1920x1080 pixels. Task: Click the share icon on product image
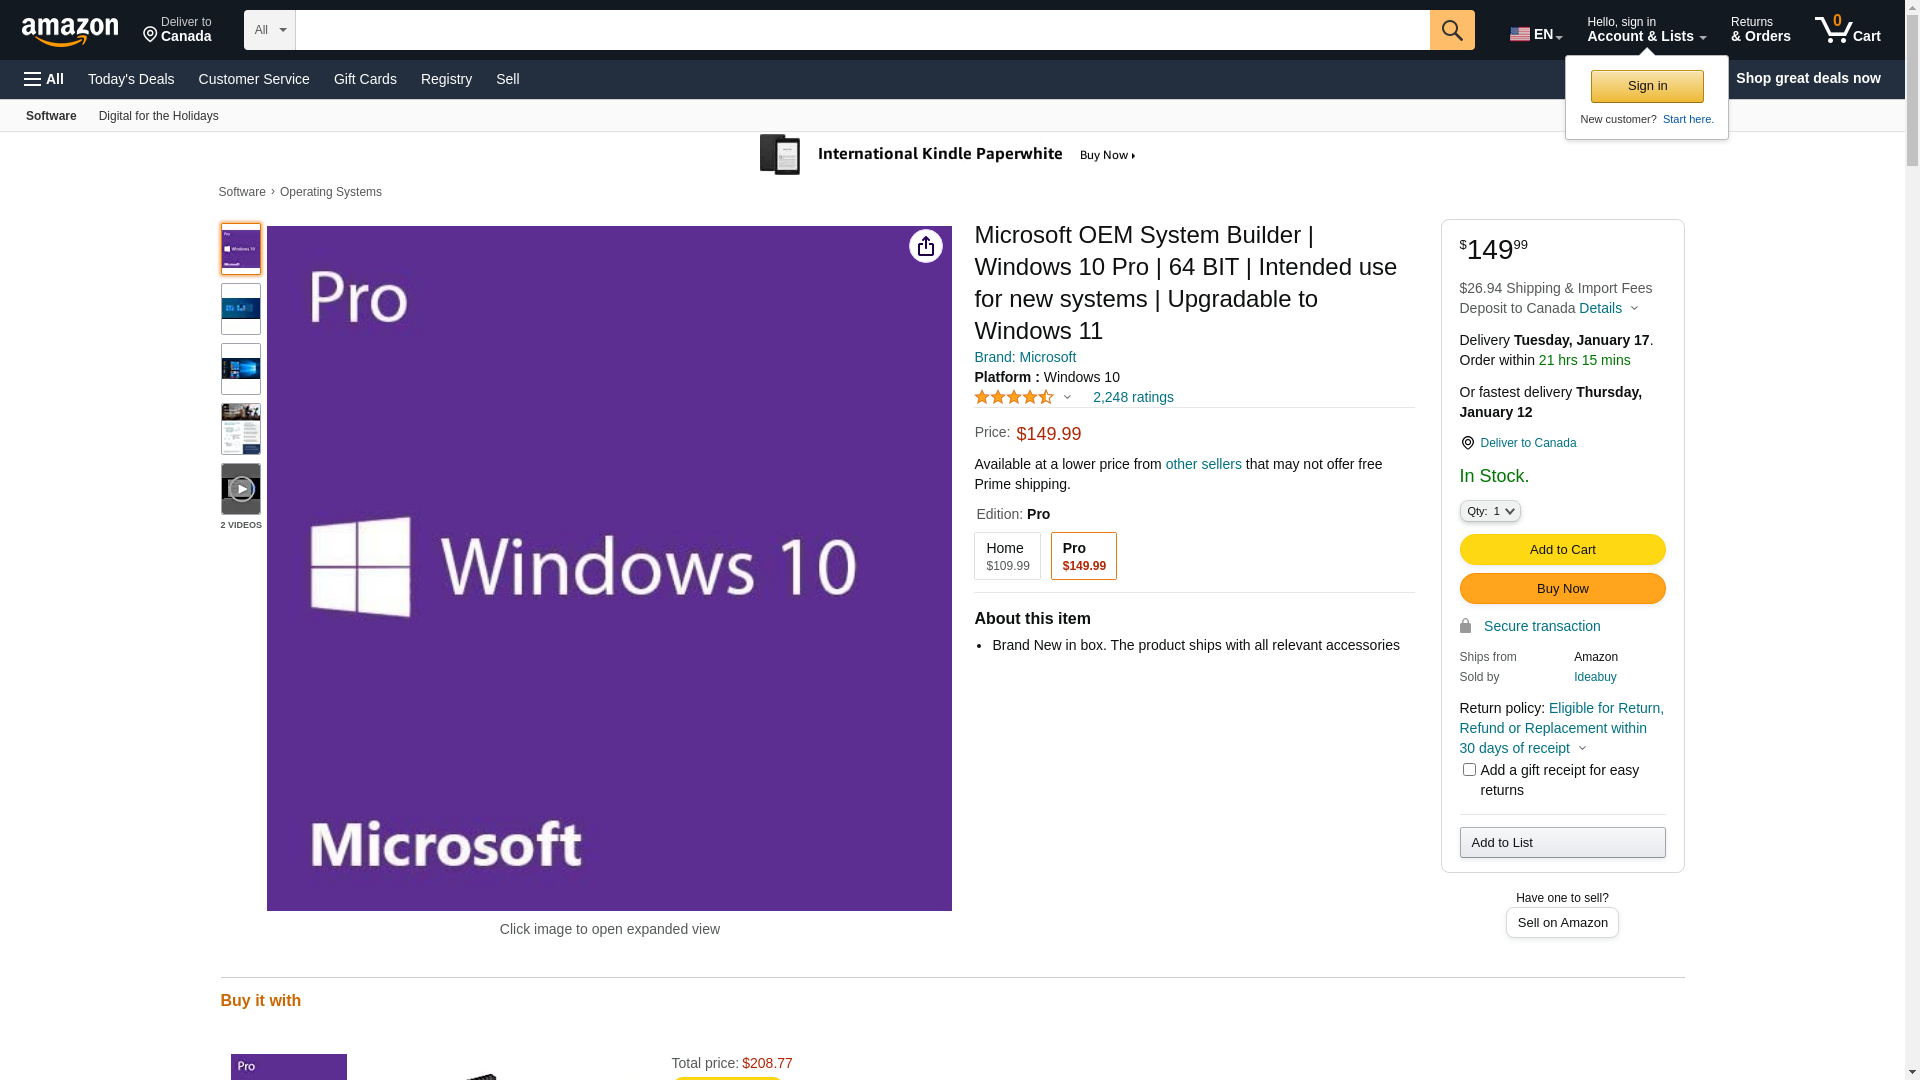click(925, 246)
